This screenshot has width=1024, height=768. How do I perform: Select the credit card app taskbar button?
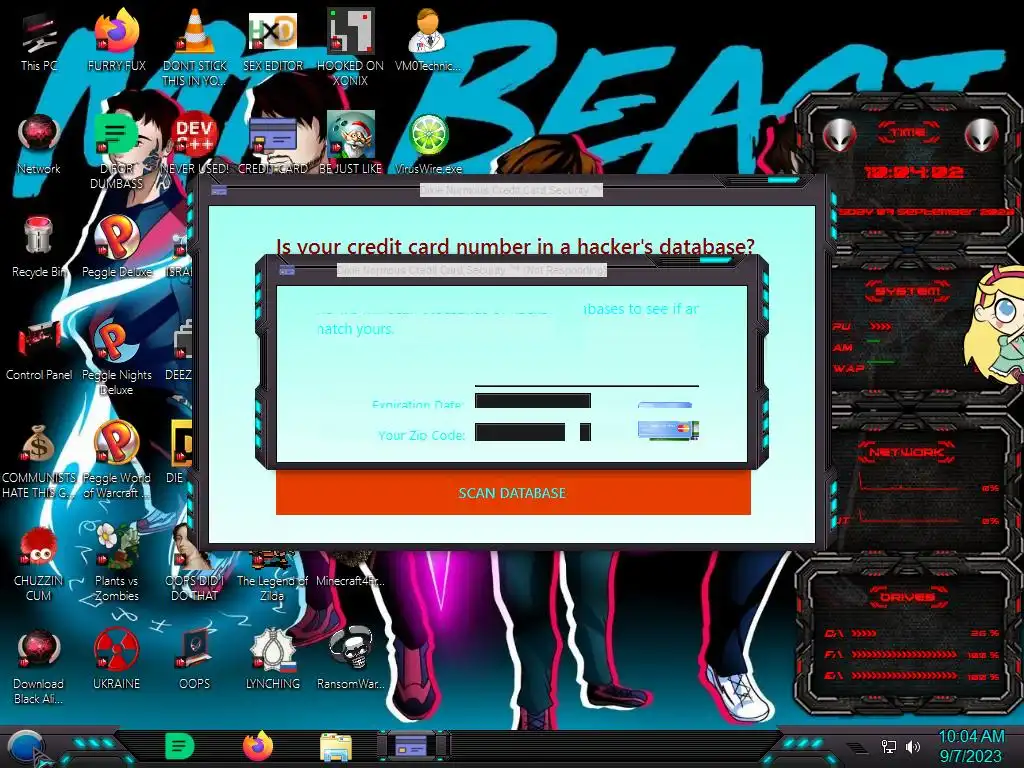pos(411,746)
